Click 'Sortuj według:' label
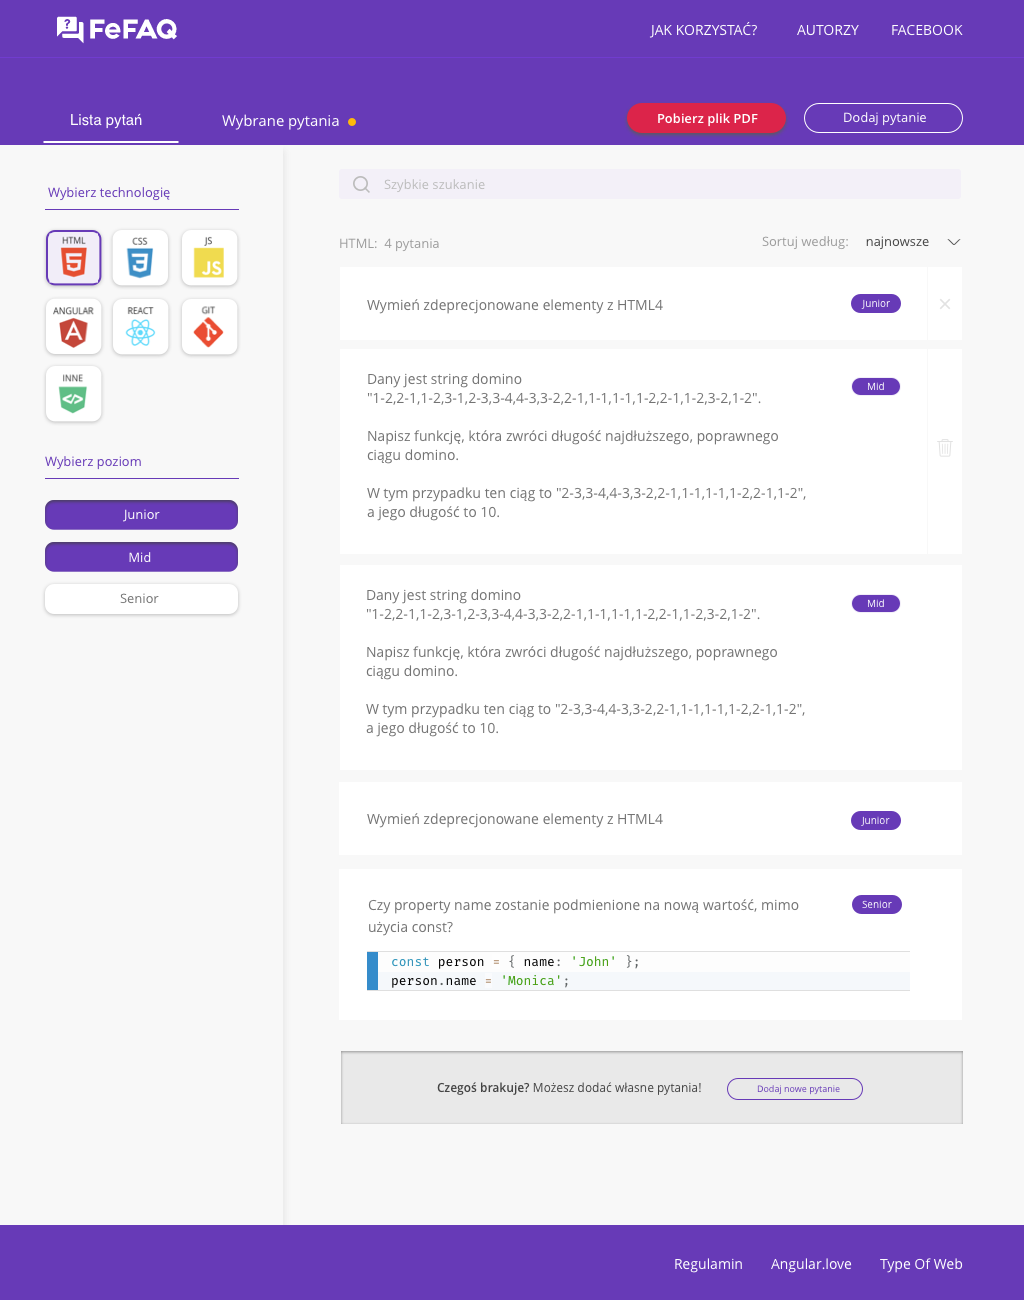This screenshot has width=1024, height=1300. click(x=805, y=242)
